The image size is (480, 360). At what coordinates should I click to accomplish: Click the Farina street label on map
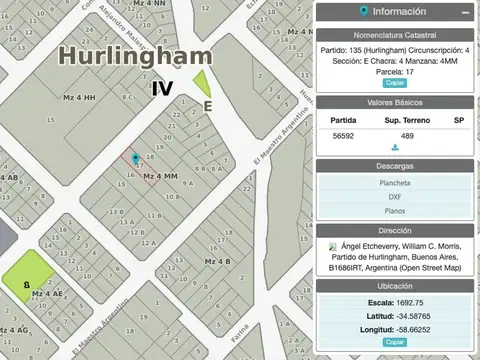240,333
